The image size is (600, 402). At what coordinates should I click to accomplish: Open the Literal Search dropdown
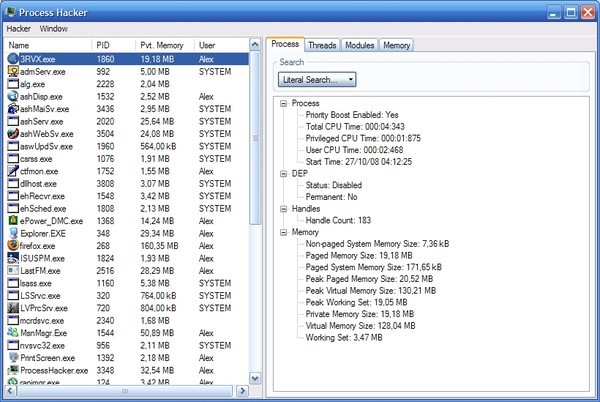[x=316, y=78]
